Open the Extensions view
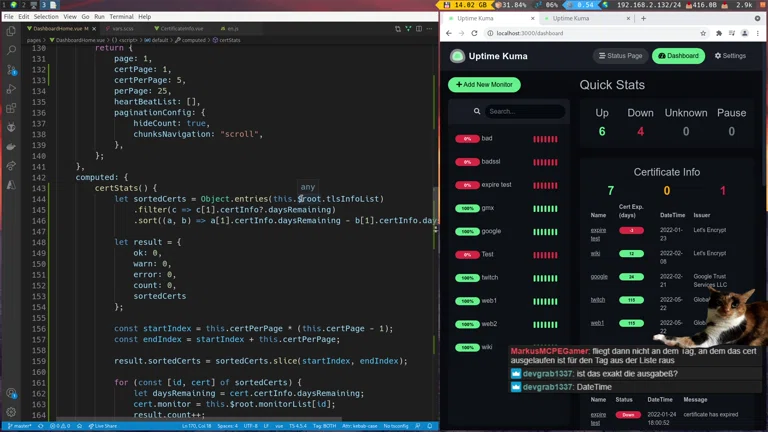This screenshot has width=768, height=432. coord(11,108)
